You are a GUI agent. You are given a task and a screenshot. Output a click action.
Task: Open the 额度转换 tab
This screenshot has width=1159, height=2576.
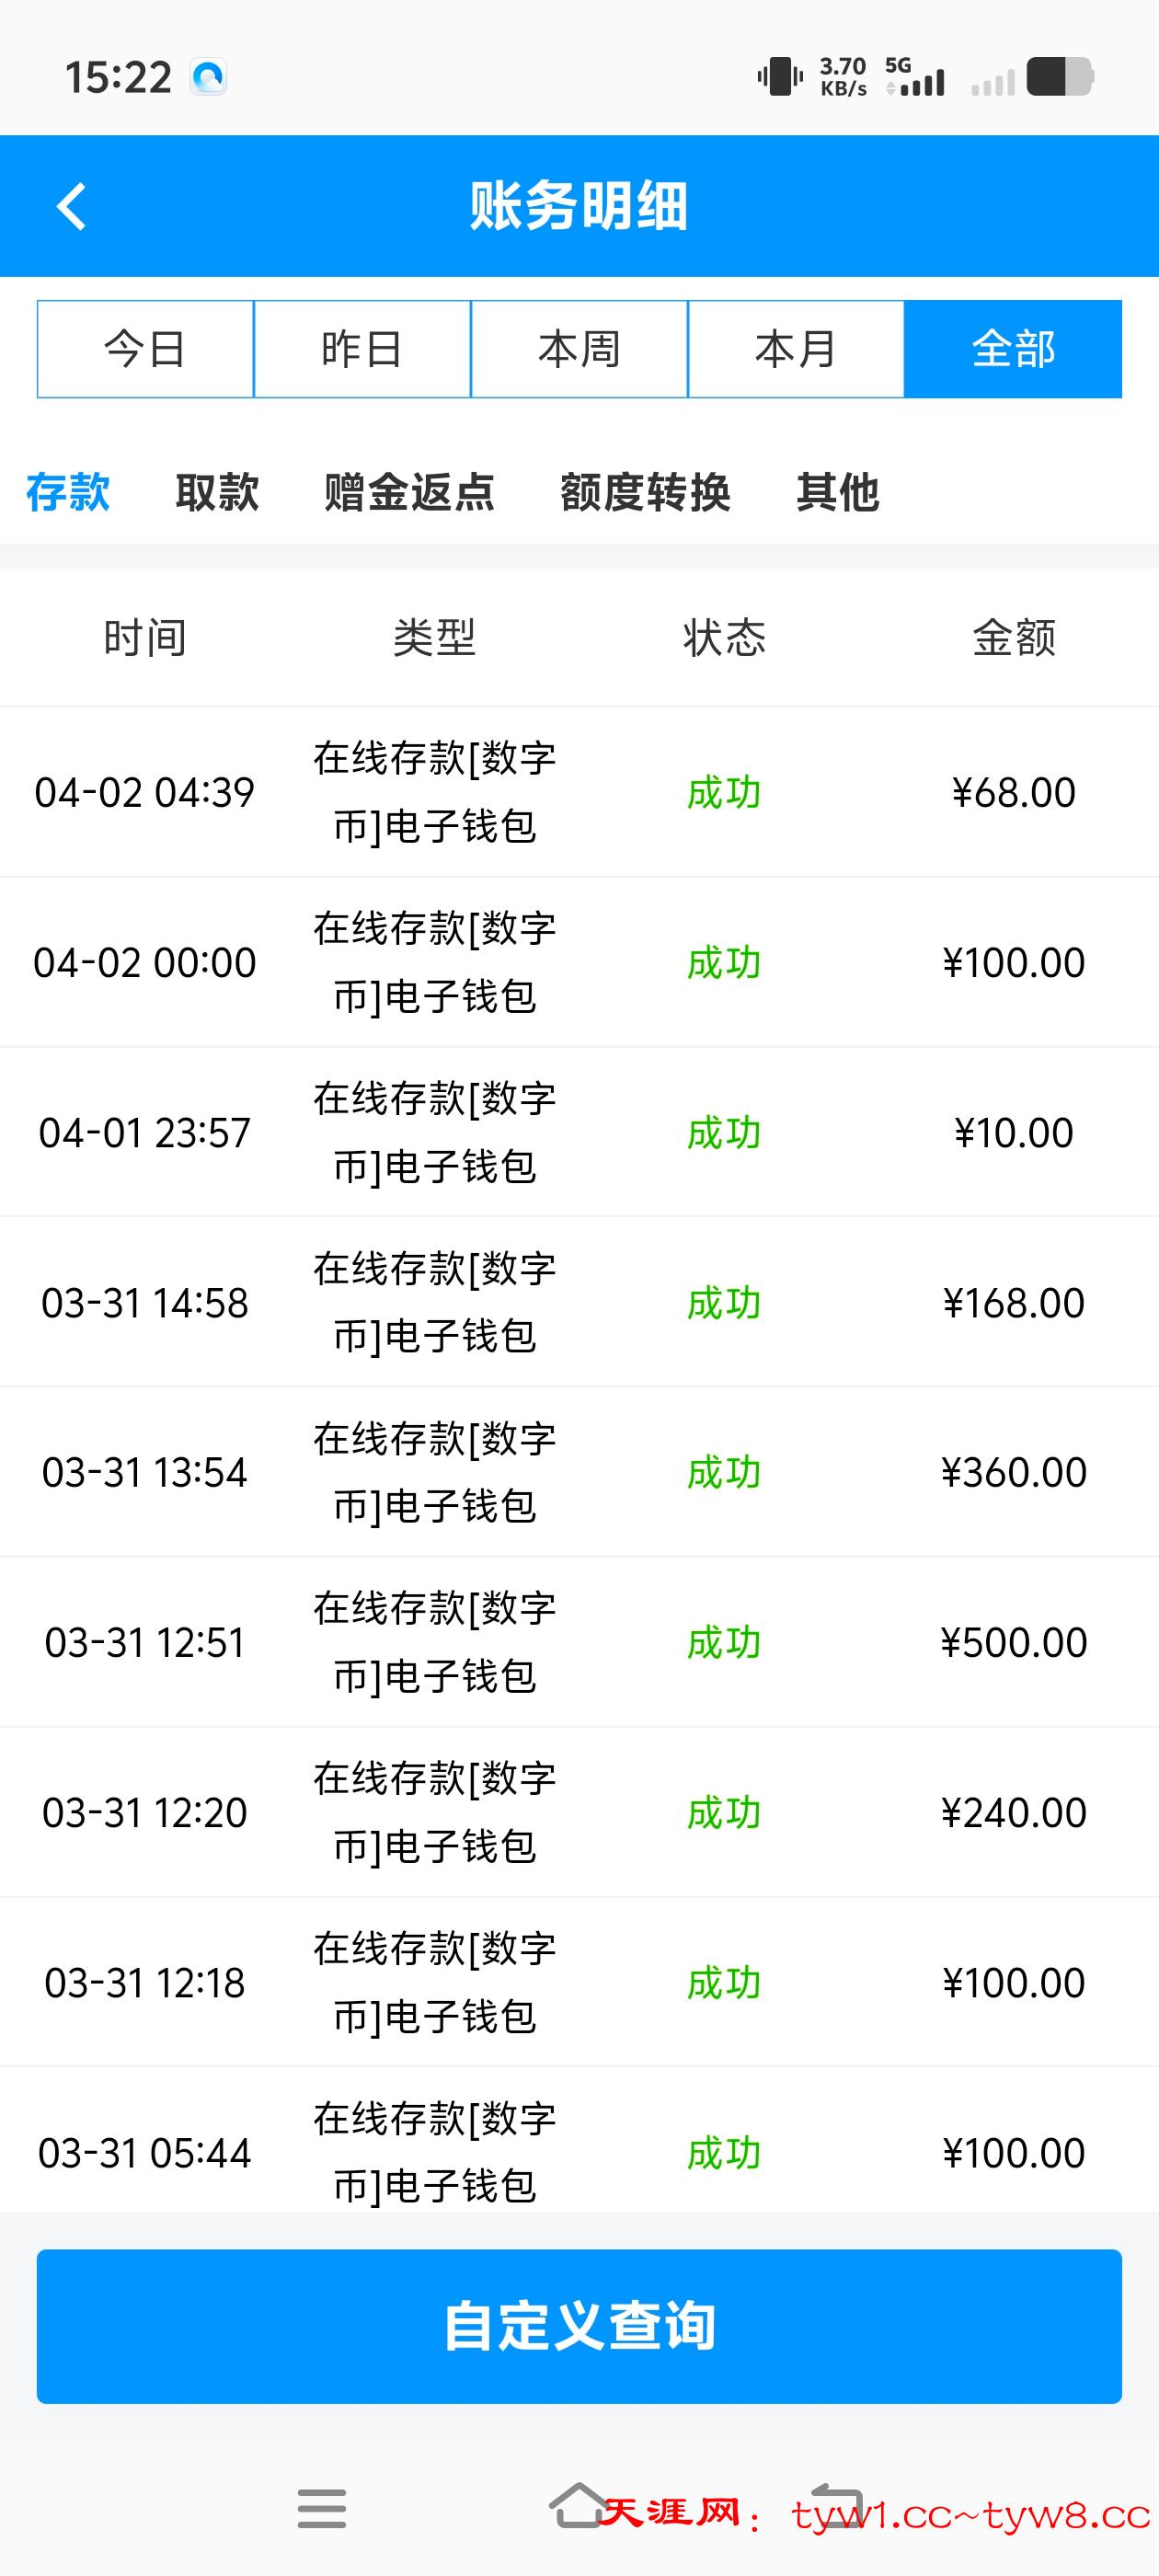645,492
